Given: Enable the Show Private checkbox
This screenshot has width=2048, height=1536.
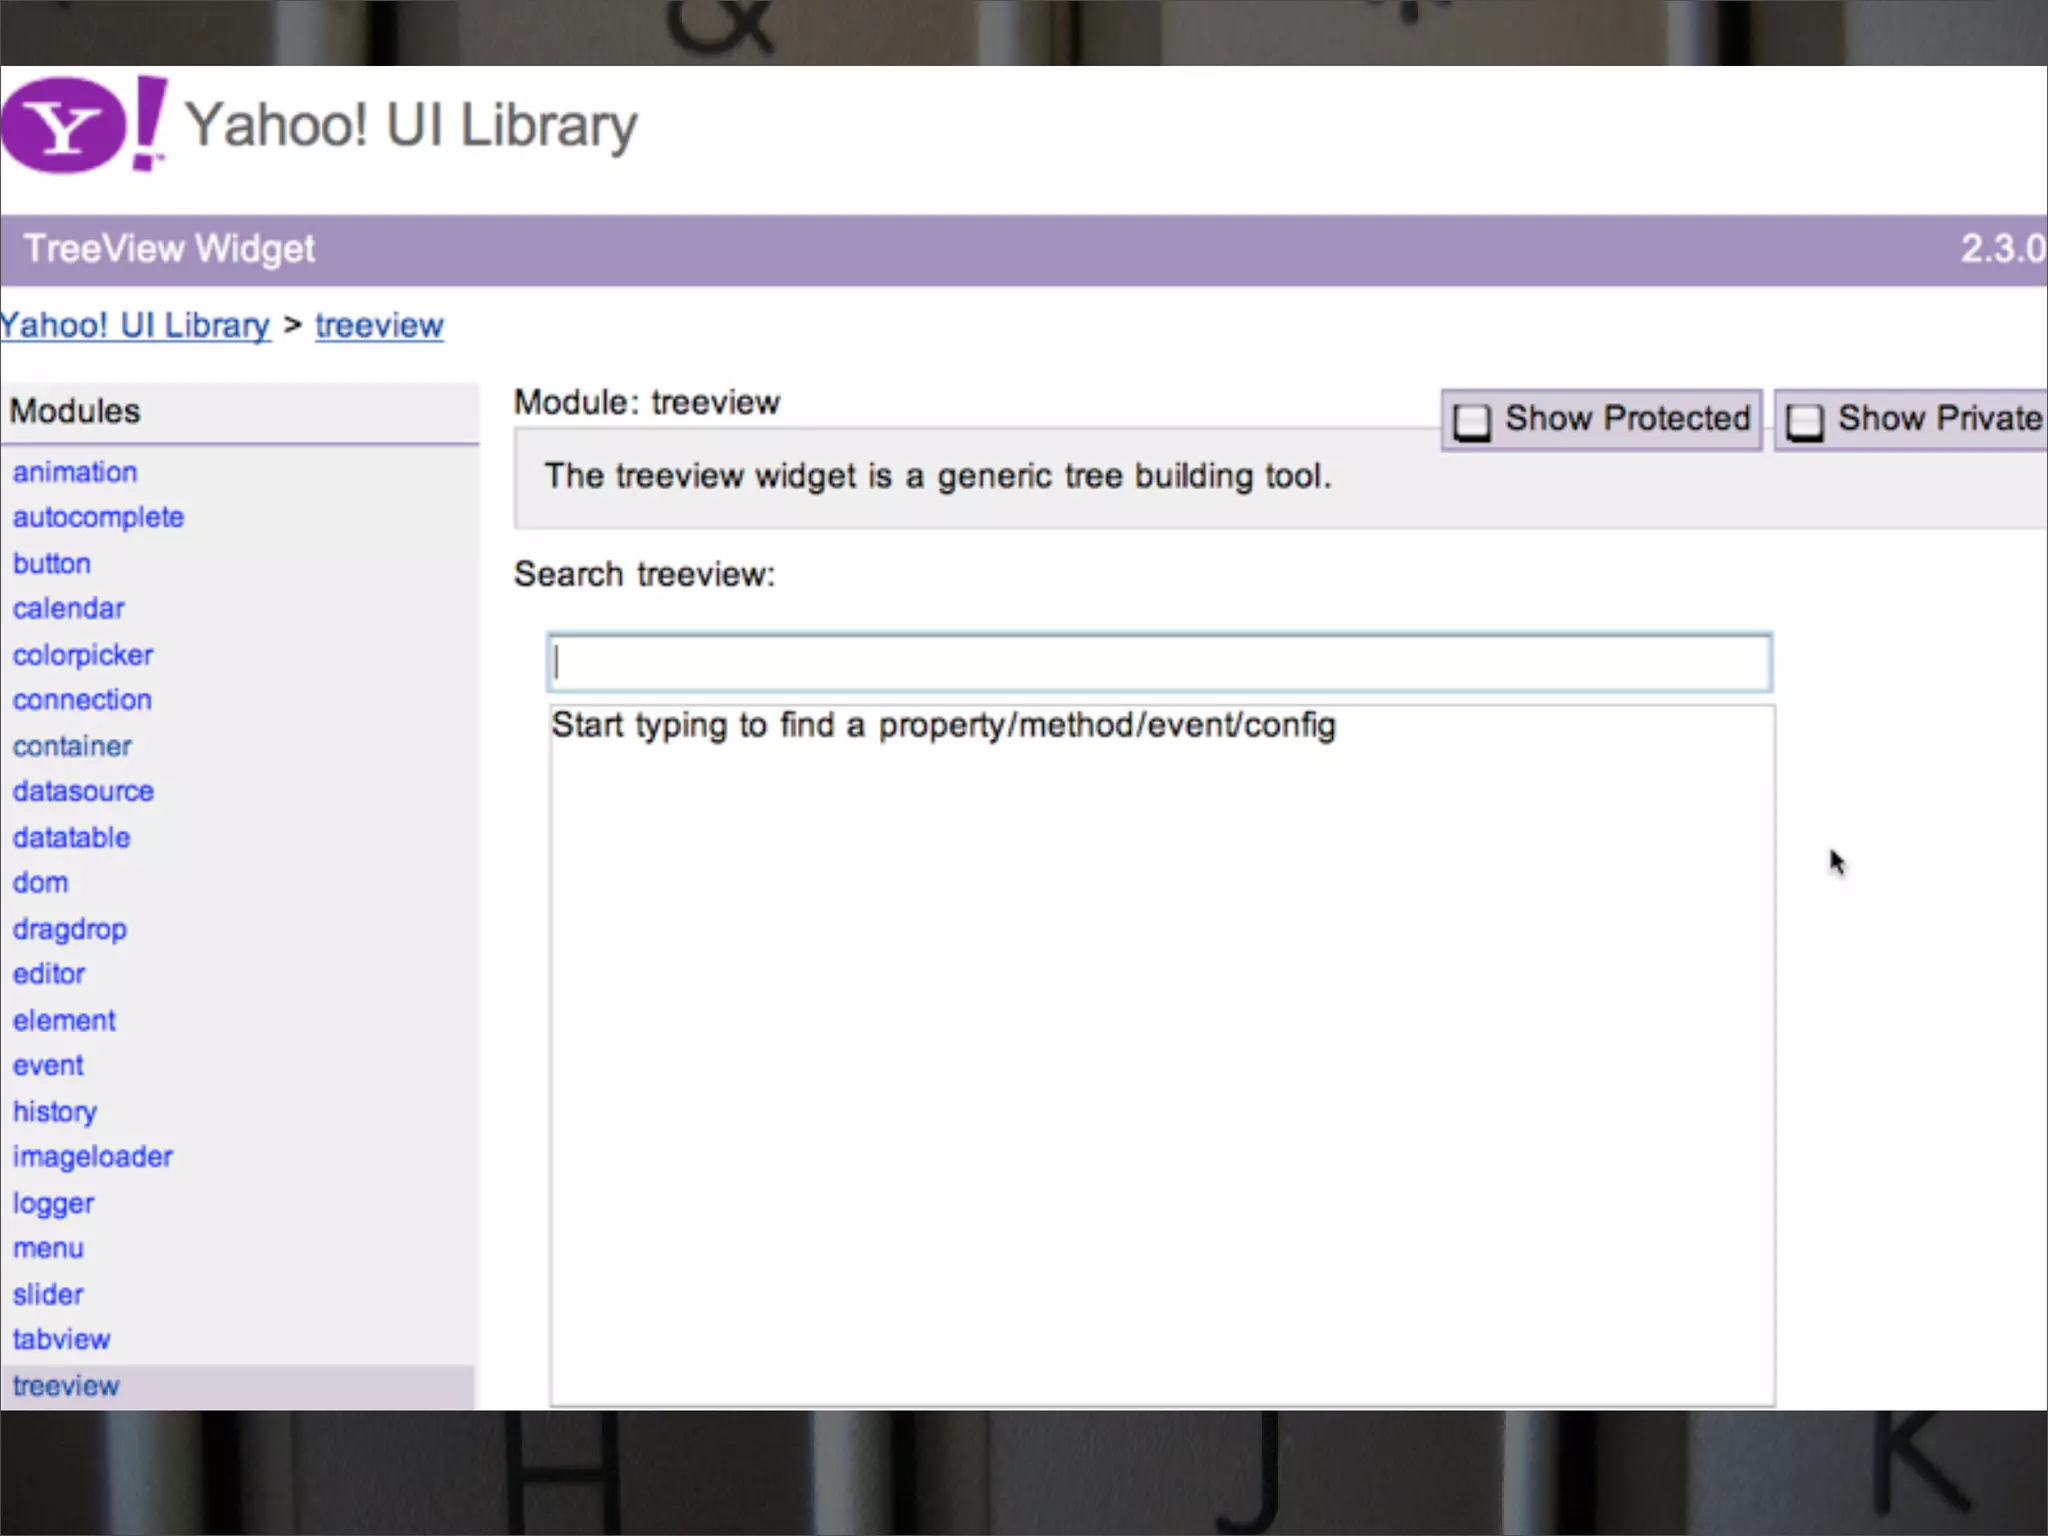Looking at the screenshot, I should click(1805, 421).
